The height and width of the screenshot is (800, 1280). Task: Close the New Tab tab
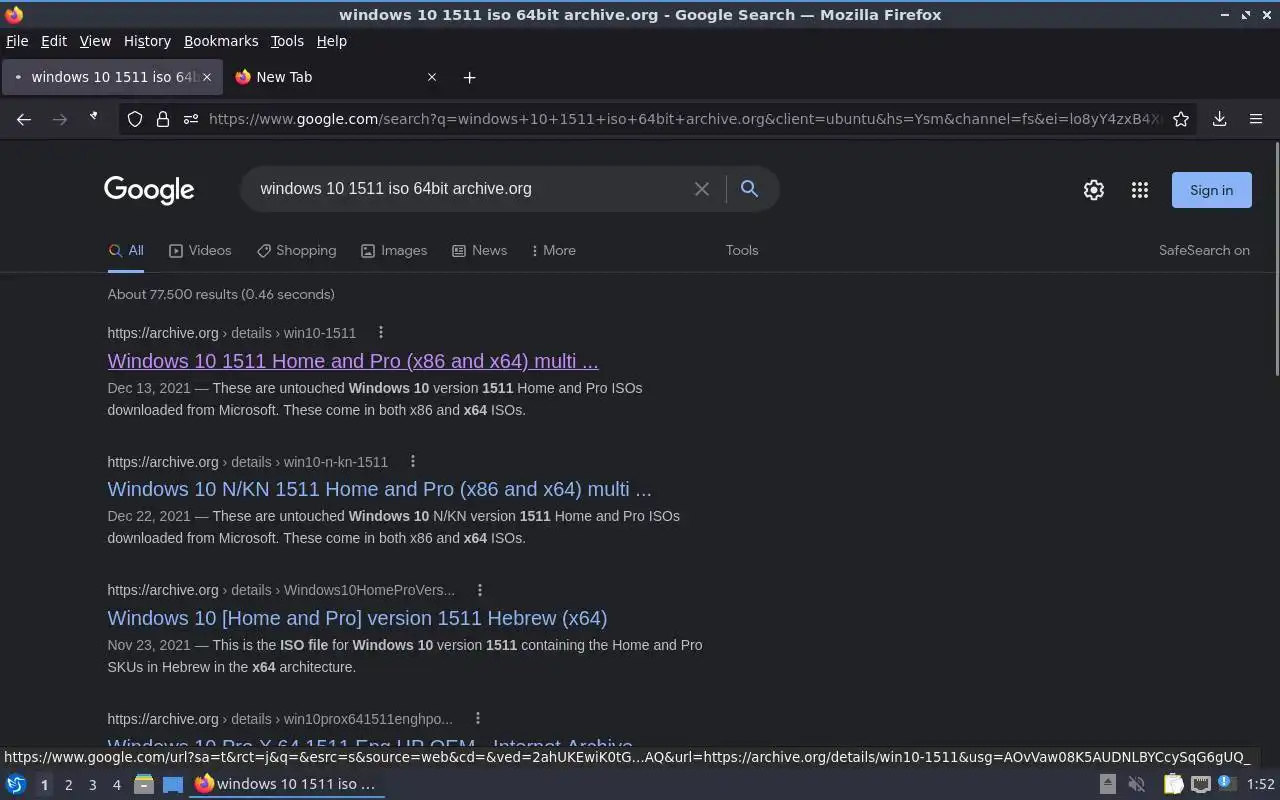pyautogui.click(x=432, y=77)
